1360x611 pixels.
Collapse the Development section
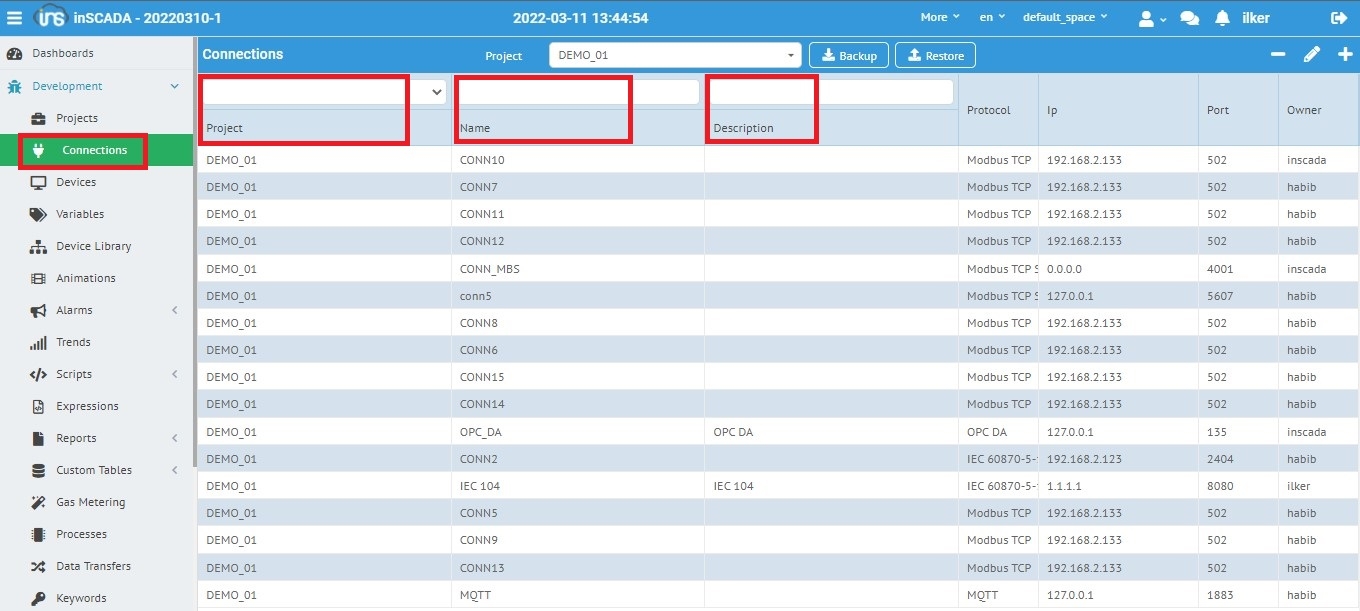[174, 87]
